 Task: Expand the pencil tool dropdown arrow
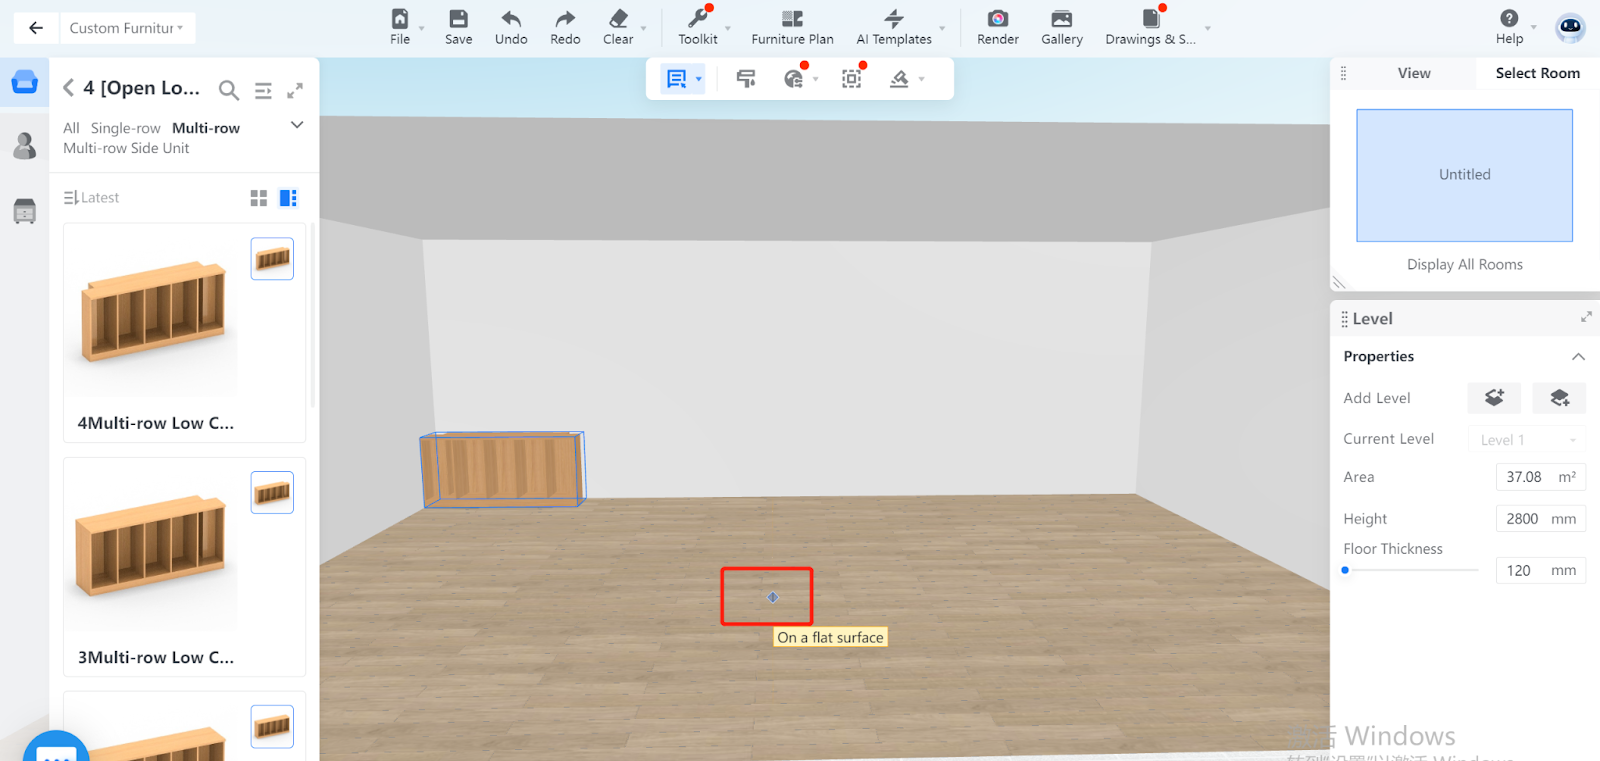click(x=921, y=80)
